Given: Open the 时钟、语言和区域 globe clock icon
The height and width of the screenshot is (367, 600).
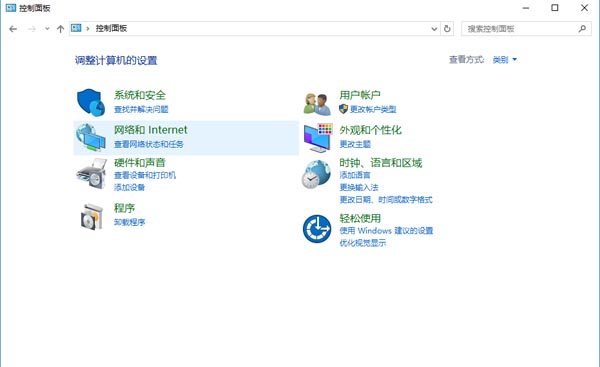Looking at the screenshot, I should [x=316, y=174].
